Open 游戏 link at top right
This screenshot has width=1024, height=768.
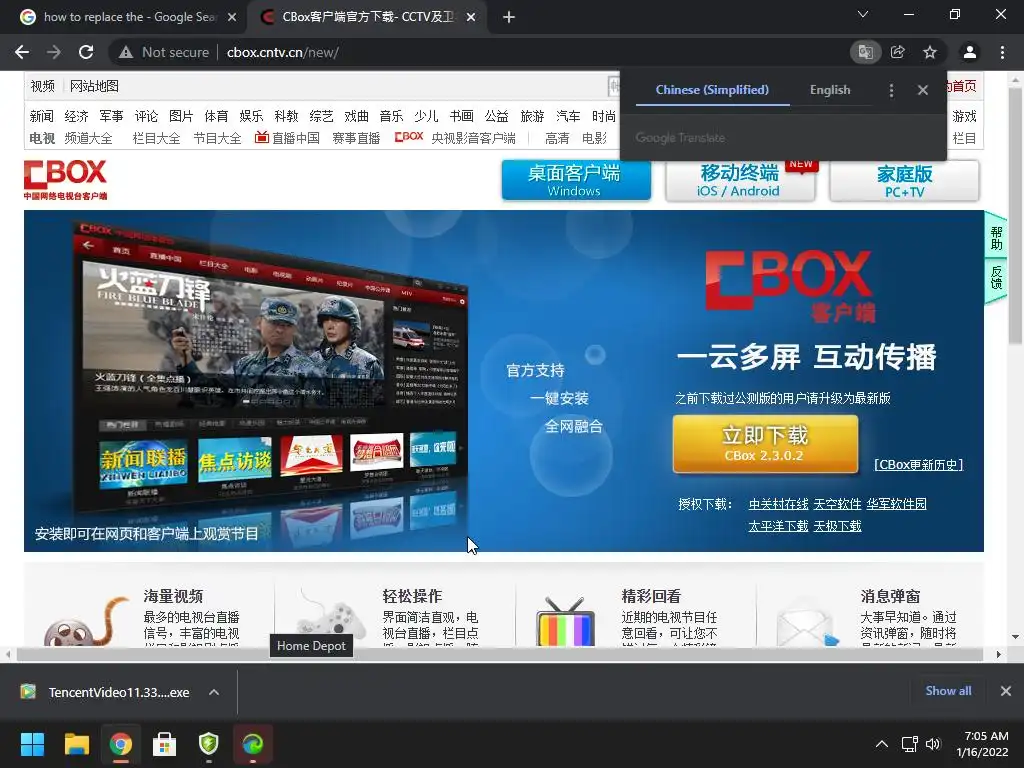(x=964, y=116)
